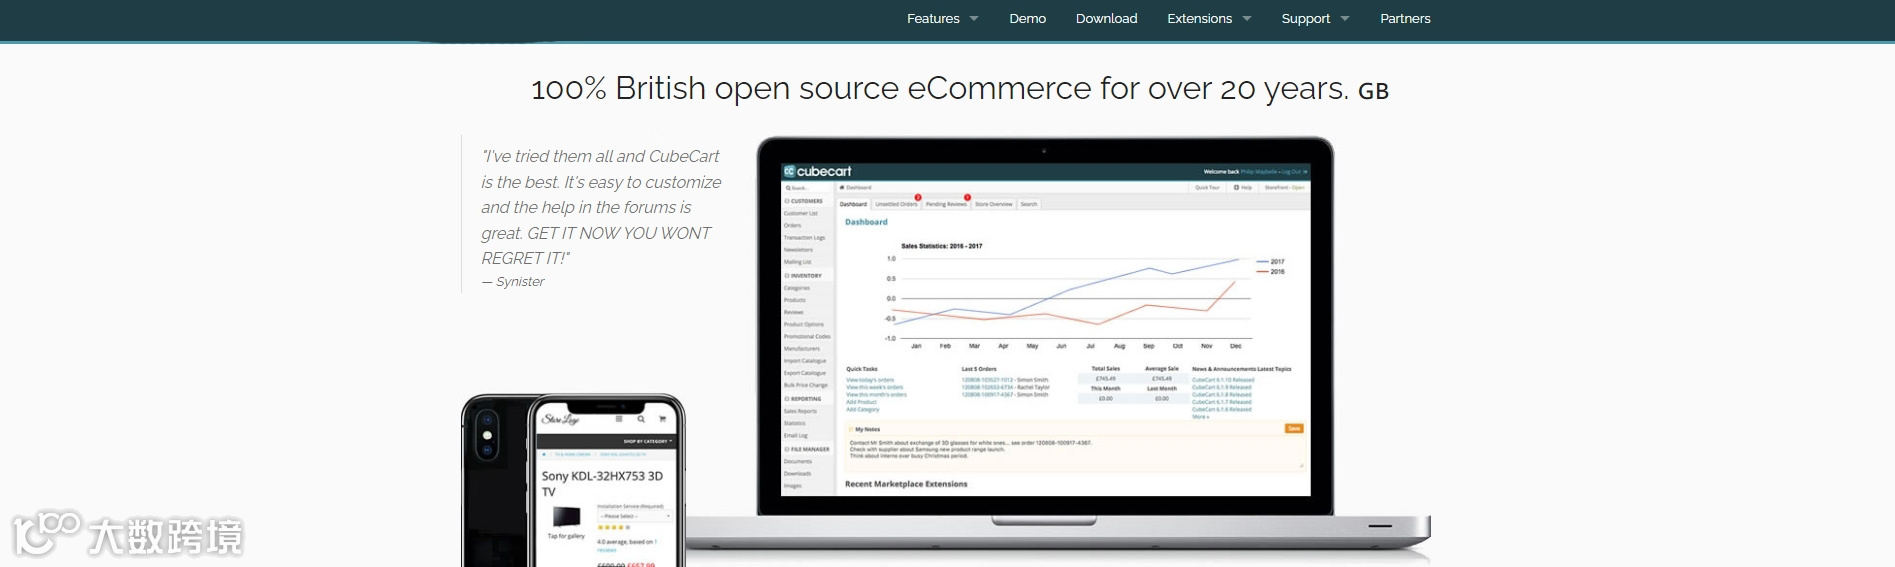Click the Quick Tour button in the laptop dashboard
Image resolution: width=1895 pixels, height=567 pixels.
[1208, 187]
